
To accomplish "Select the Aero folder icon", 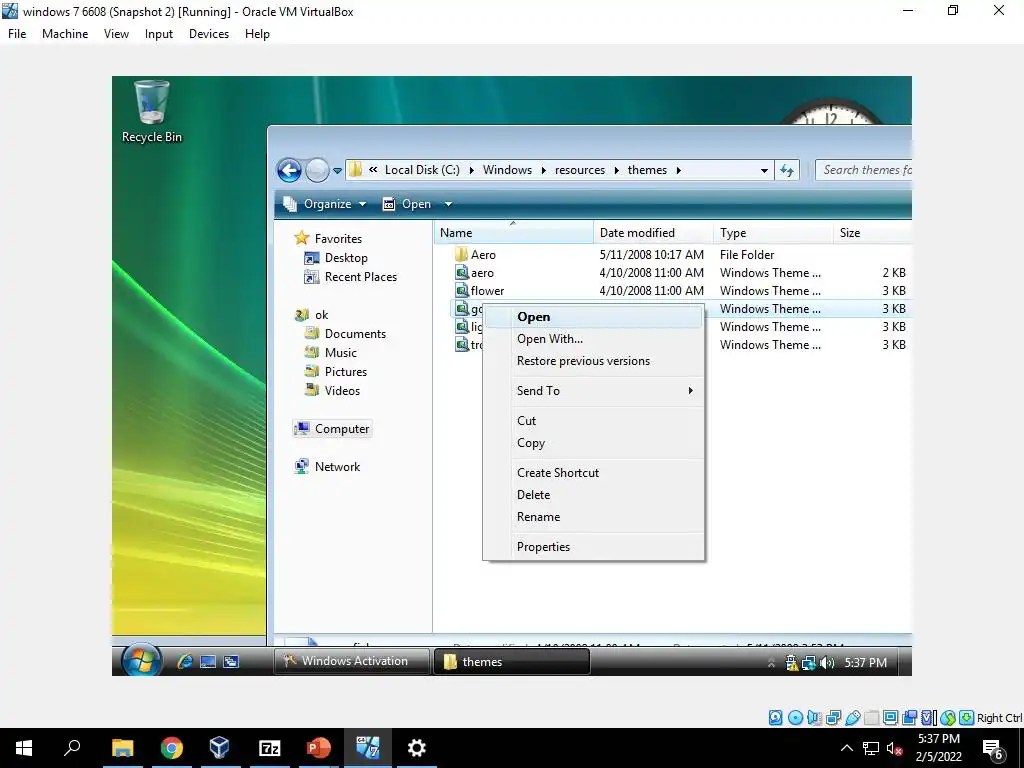I will [461, 255].
